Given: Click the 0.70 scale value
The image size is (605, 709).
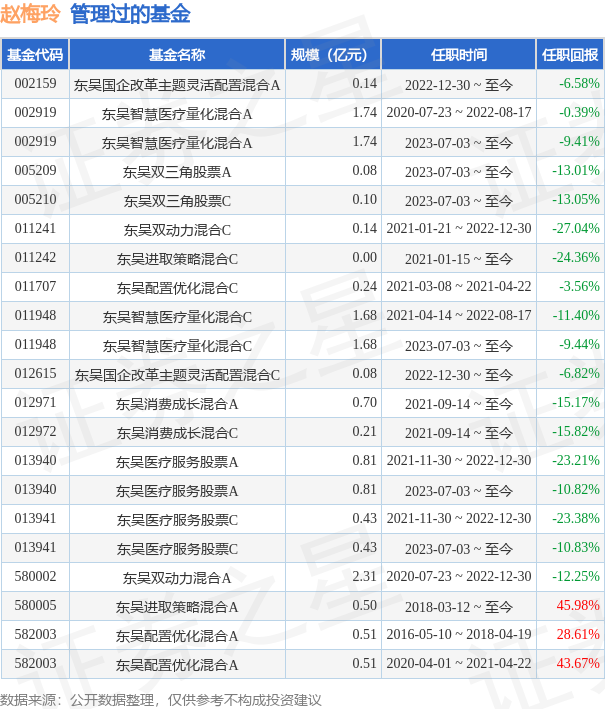Looking at the screenshot, I should 364,402.
